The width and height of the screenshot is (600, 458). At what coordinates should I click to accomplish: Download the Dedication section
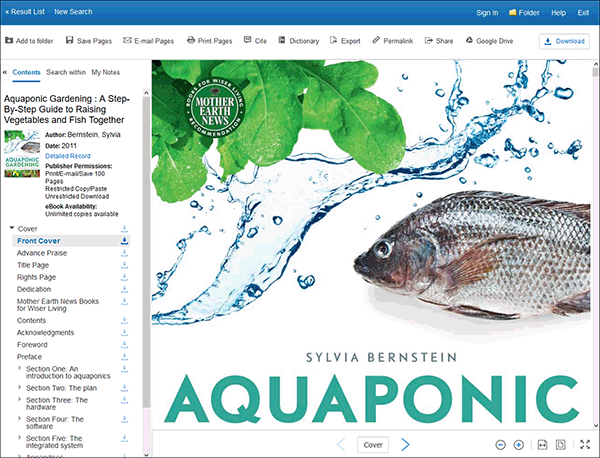[x=124, y=289]
